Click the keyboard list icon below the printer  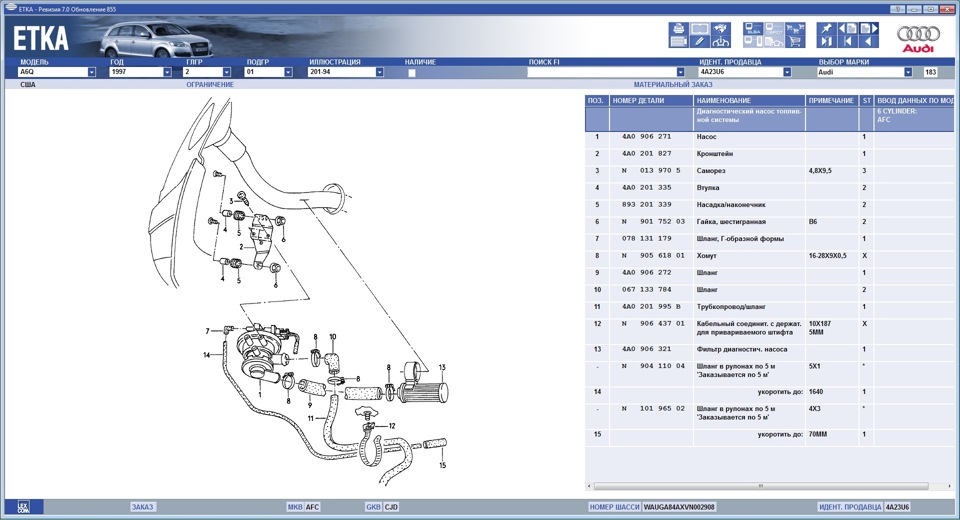(x=678, y=42)
